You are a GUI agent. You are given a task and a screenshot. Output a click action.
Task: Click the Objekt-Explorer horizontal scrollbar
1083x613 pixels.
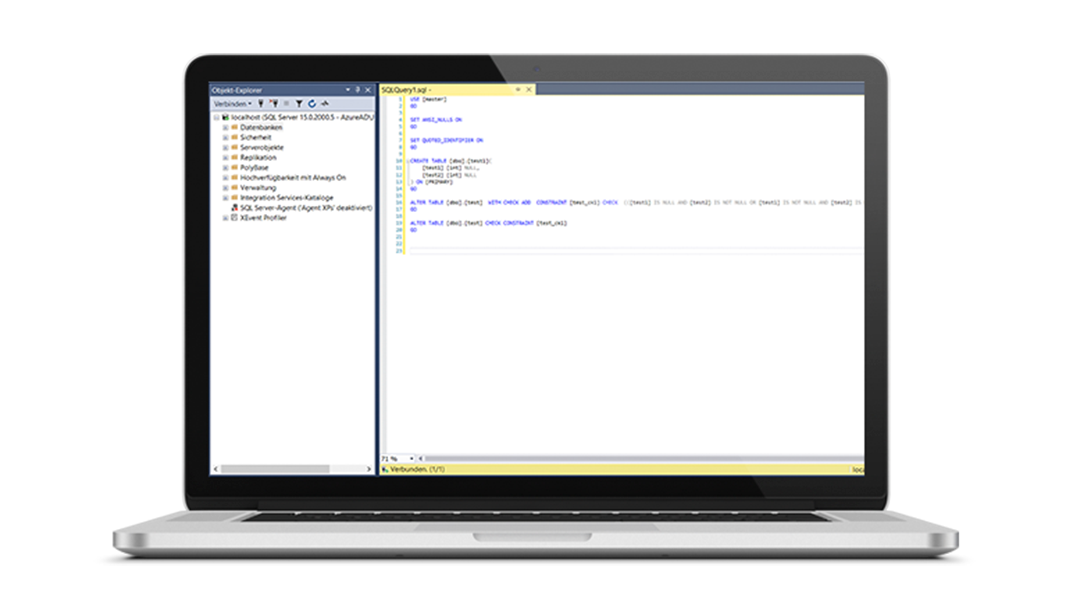tap(290, 468)
